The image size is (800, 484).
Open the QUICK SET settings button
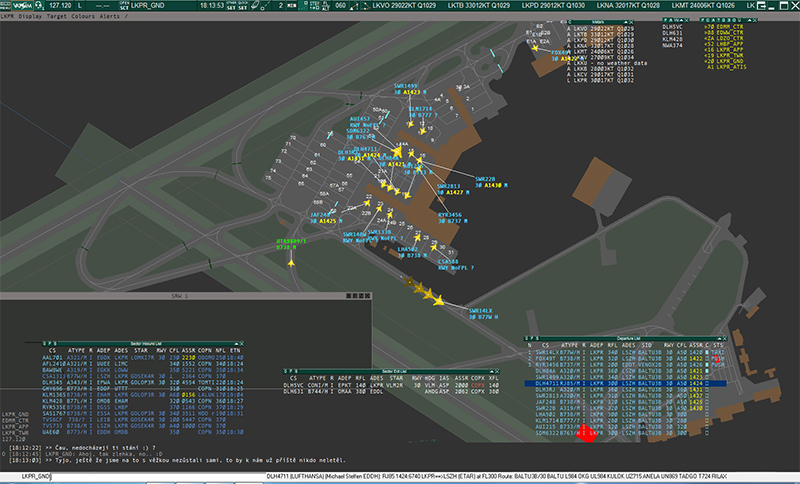click(243, 5)
